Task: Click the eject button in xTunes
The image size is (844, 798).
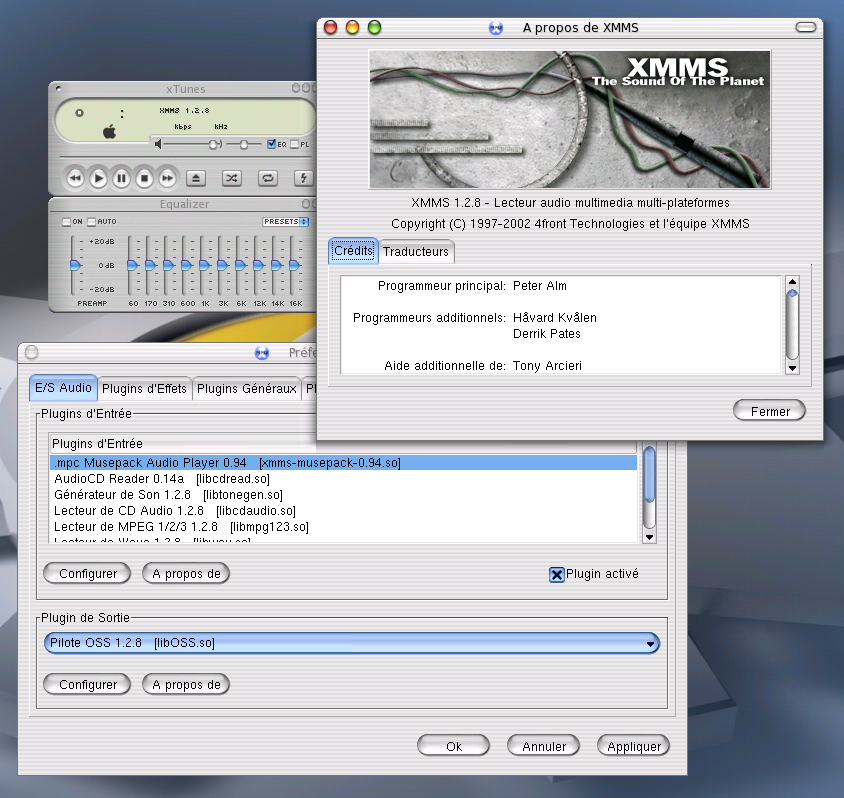Action: tap(196, 178)
